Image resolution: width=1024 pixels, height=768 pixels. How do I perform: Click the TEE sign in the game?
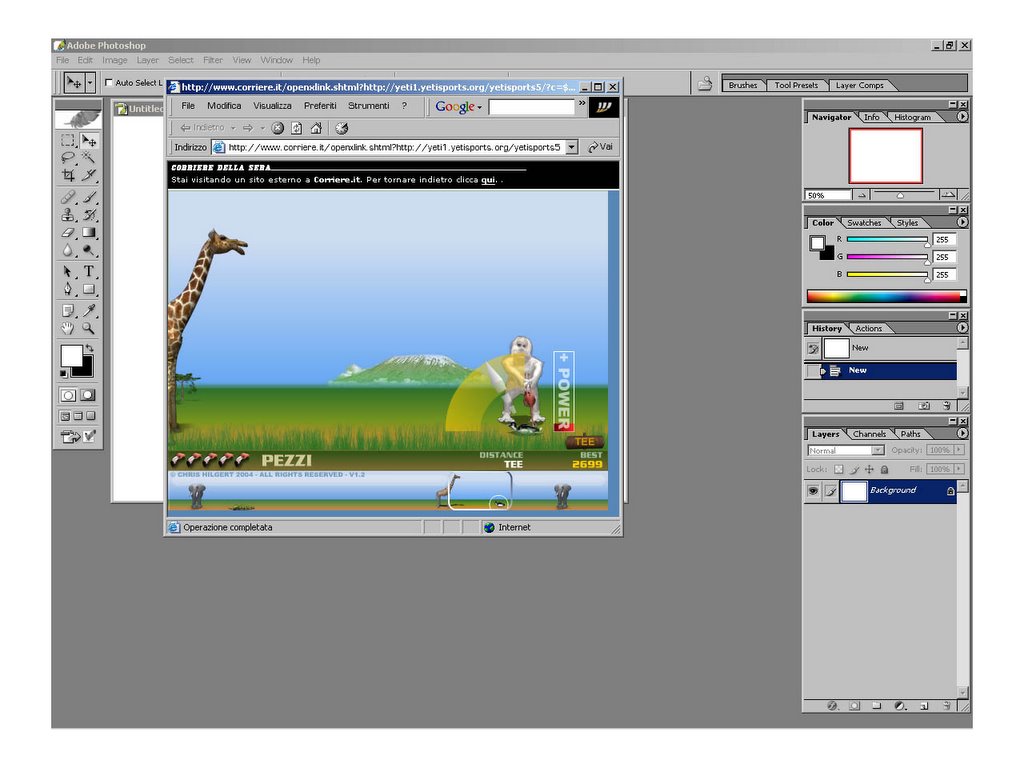click(584, 441)
